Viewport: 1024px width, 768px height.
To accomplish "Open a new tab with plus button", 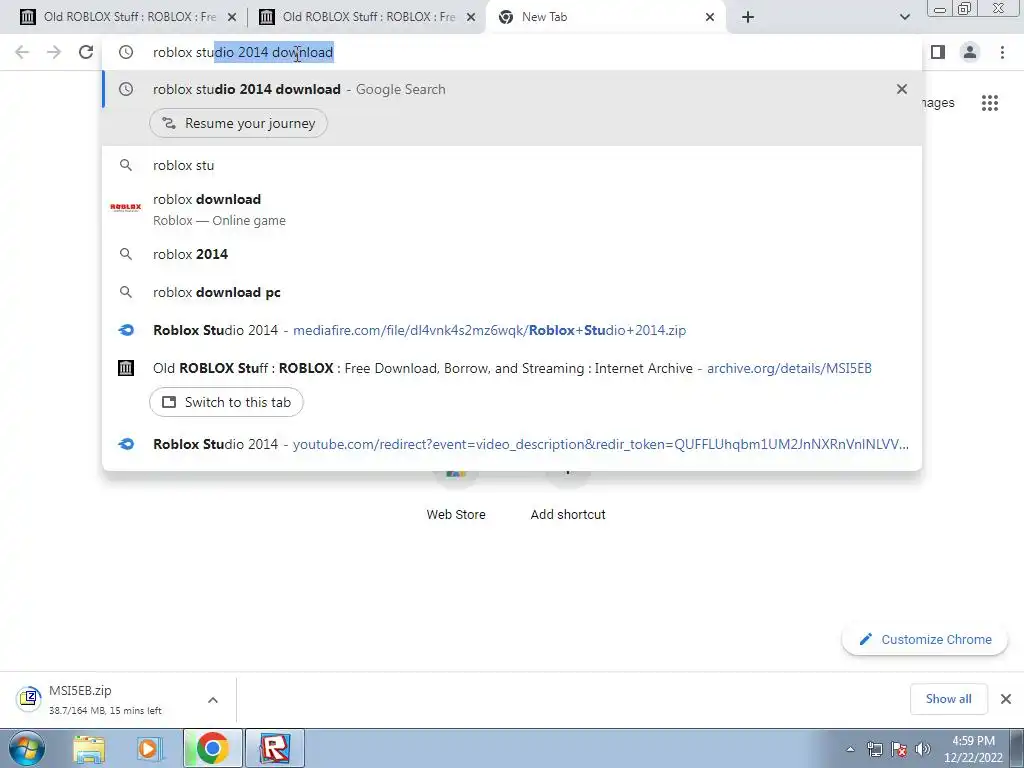I will coord(748,18).
